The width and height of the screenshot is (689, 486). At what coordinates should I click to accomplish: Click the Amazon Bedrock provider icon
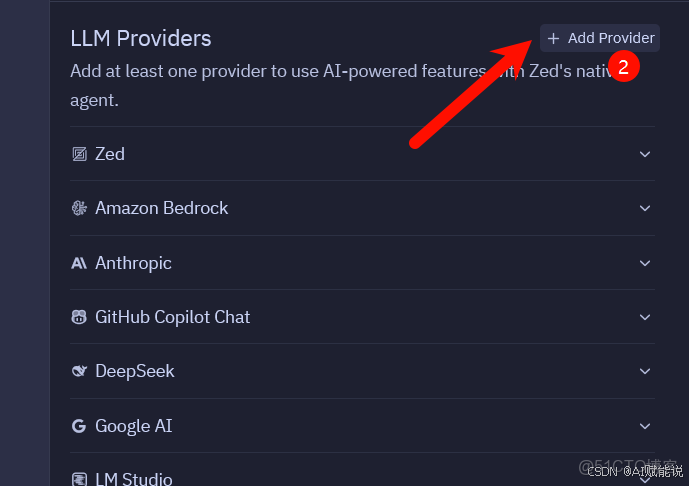pyautogui.click(x=79, y=208)
